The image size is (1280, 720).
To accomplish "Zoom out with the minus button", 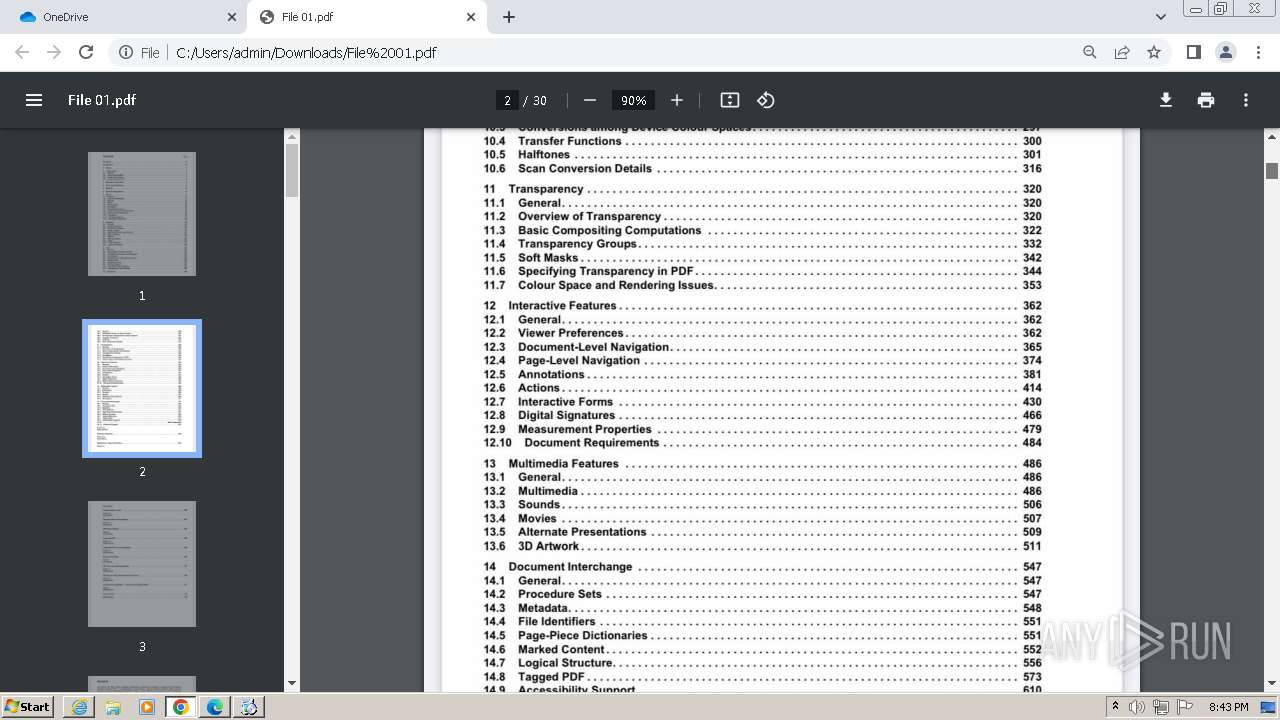I will (x=590, y=100).
